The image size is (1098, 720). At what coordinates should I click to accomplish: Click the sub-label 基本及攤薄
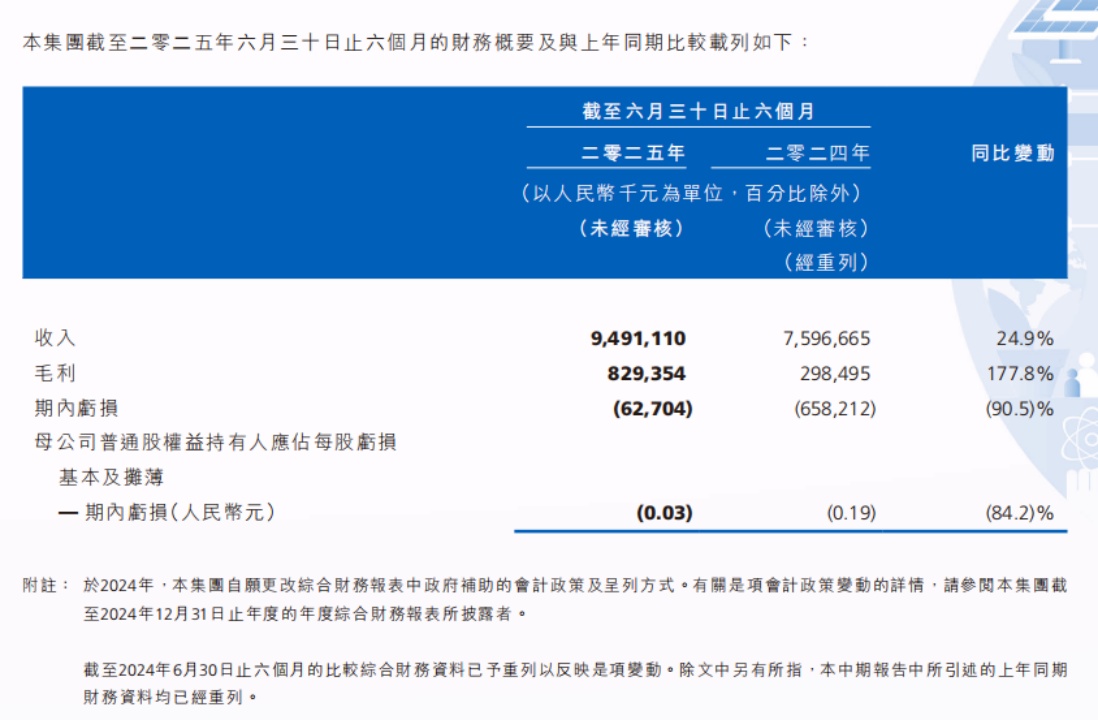111,478
